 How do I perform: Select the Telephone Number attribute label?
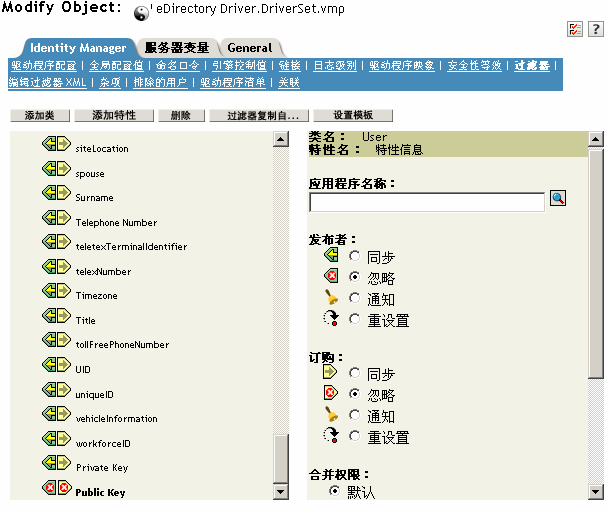(x=116, y=223)
